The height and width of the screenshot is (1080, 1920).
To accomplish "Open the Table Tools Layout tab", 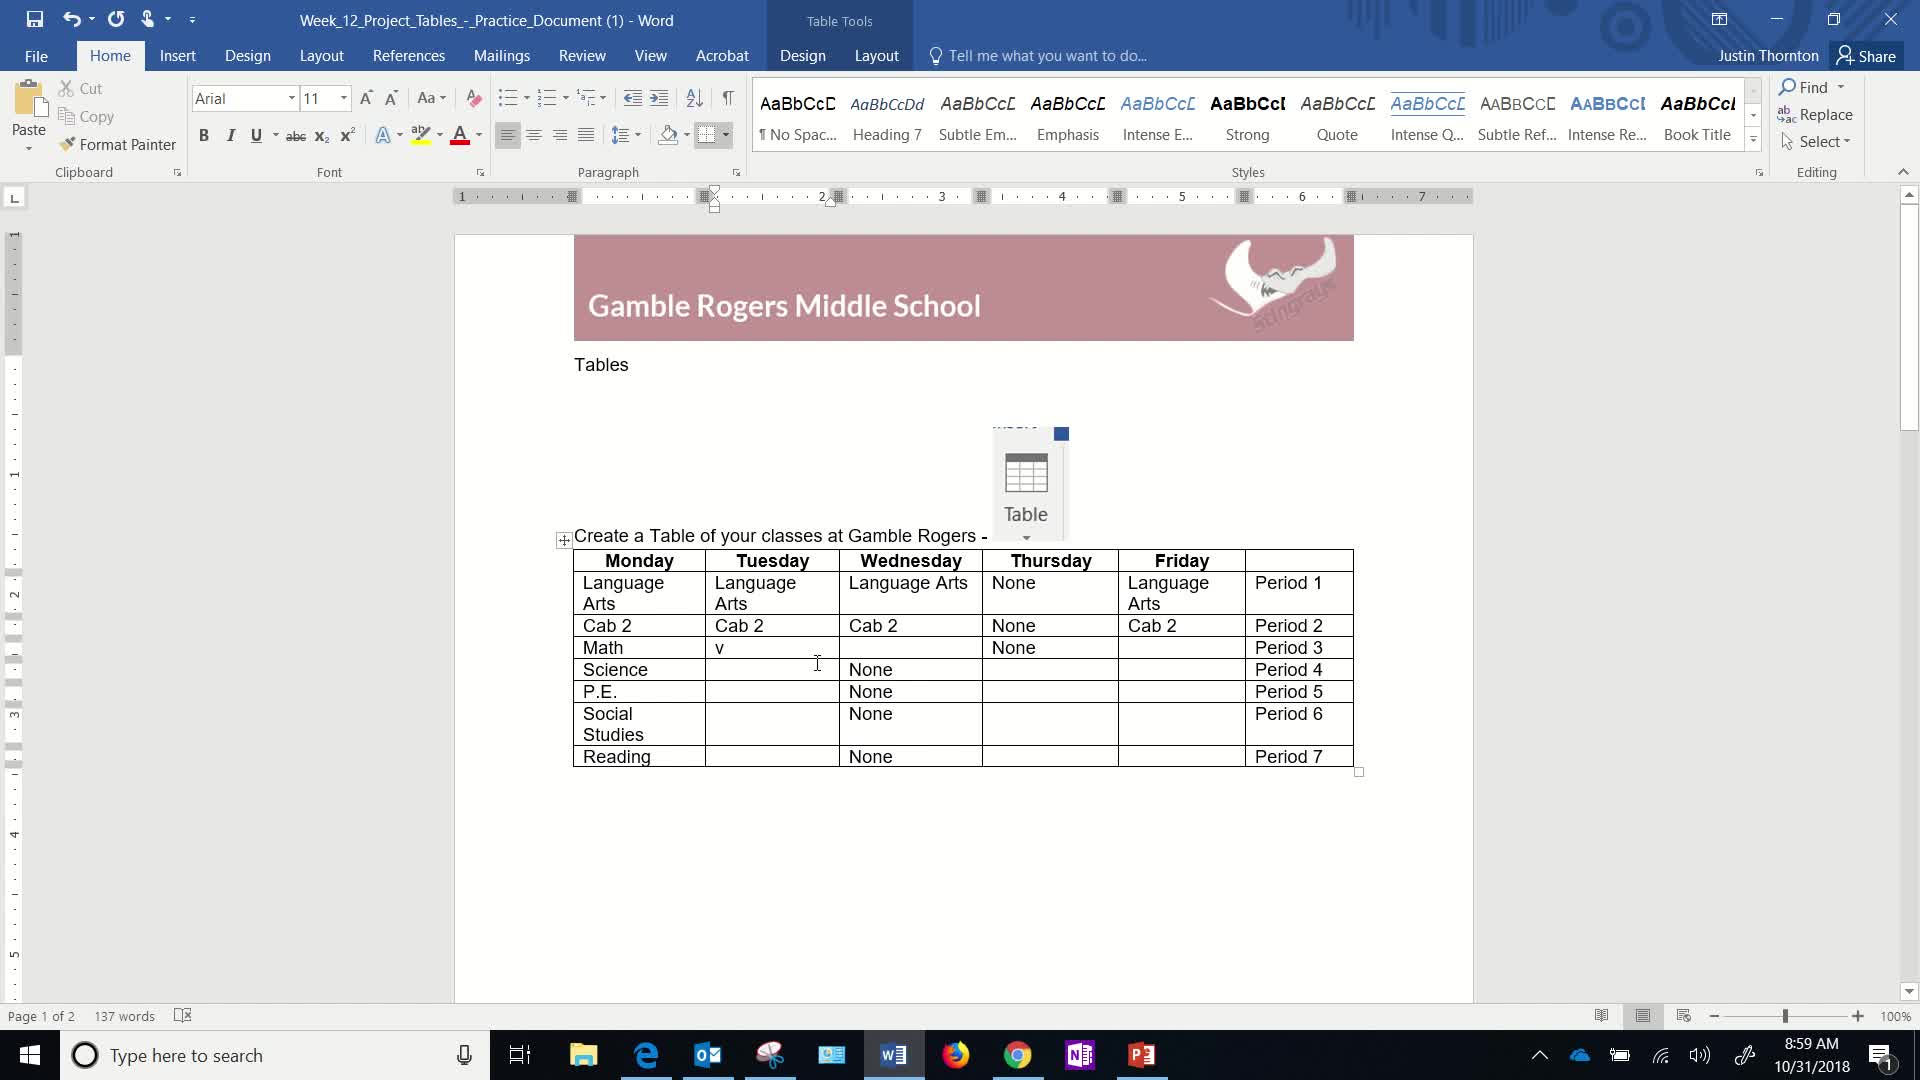I will click(876, 56).
